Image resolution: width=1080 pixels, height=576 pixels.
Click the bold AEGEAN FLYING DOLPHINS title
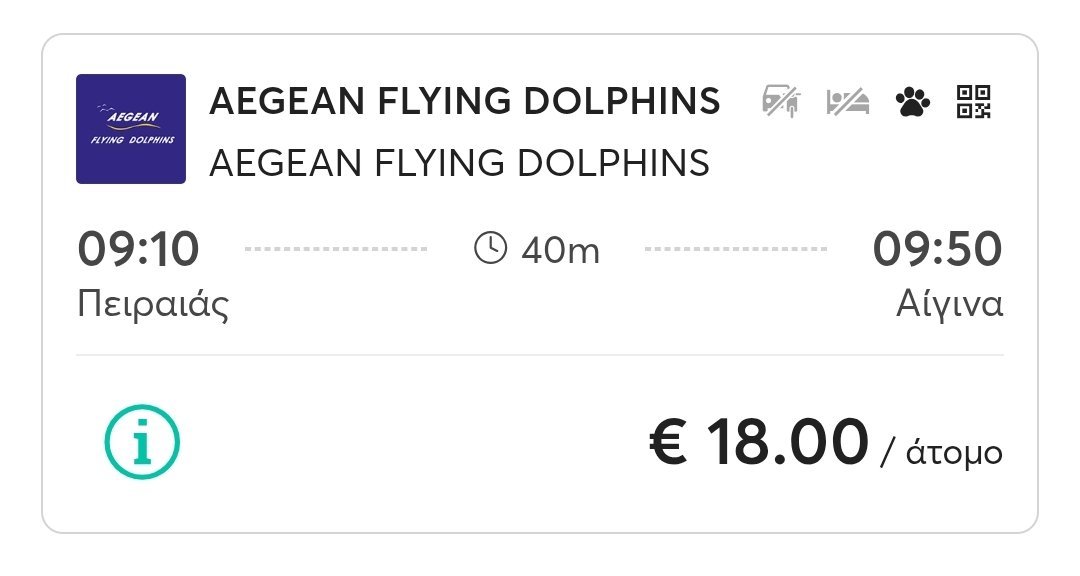tap(465, 101)
